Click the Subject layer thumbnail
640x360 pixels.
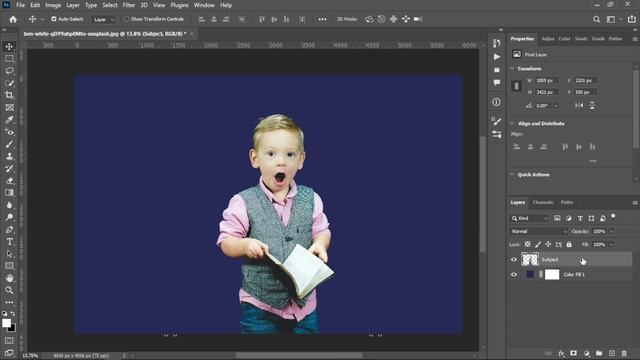530,260
